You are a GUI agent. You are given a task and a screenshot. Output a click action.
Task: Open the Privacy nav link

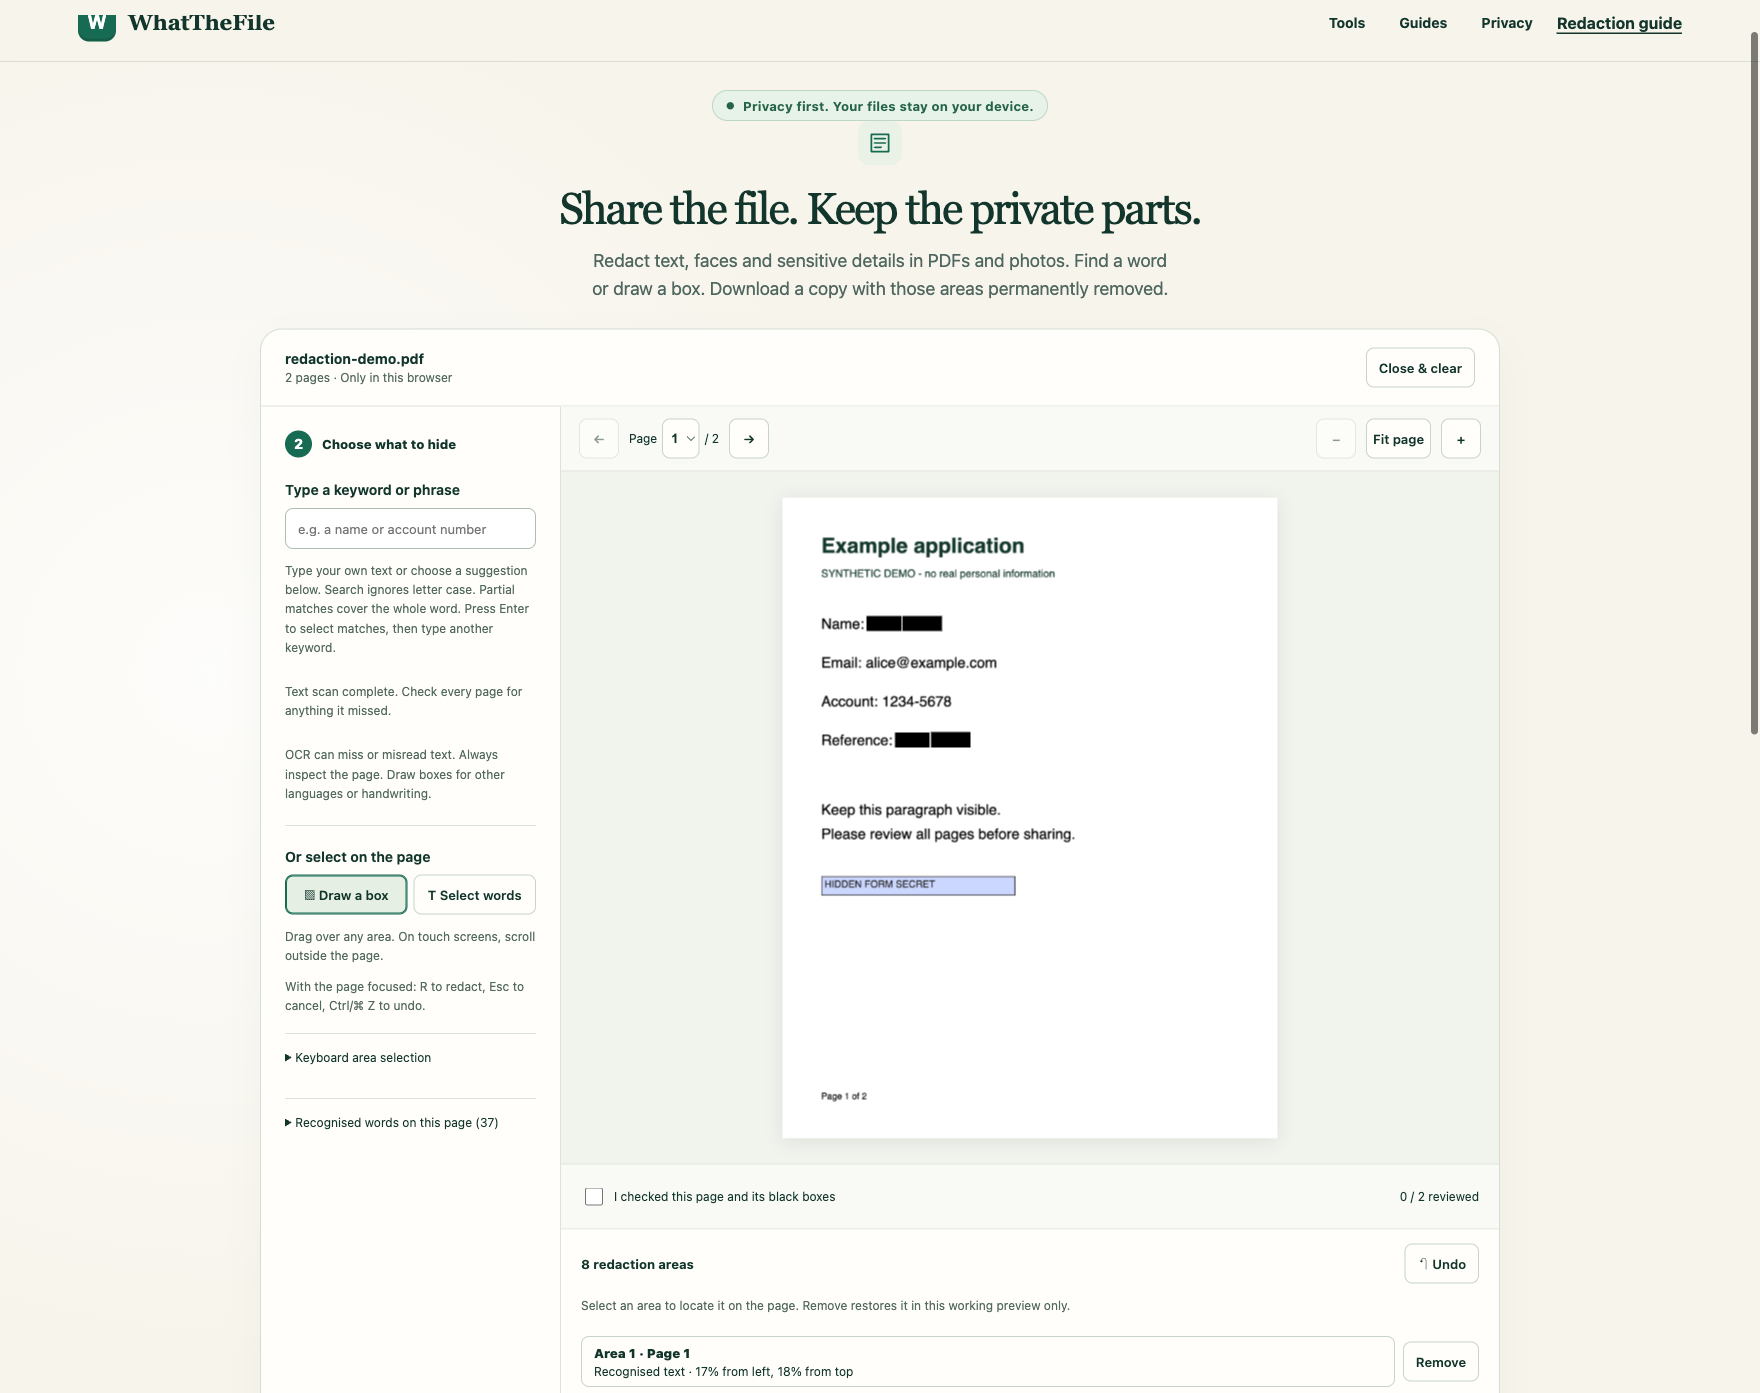(x=1507, y=23)
